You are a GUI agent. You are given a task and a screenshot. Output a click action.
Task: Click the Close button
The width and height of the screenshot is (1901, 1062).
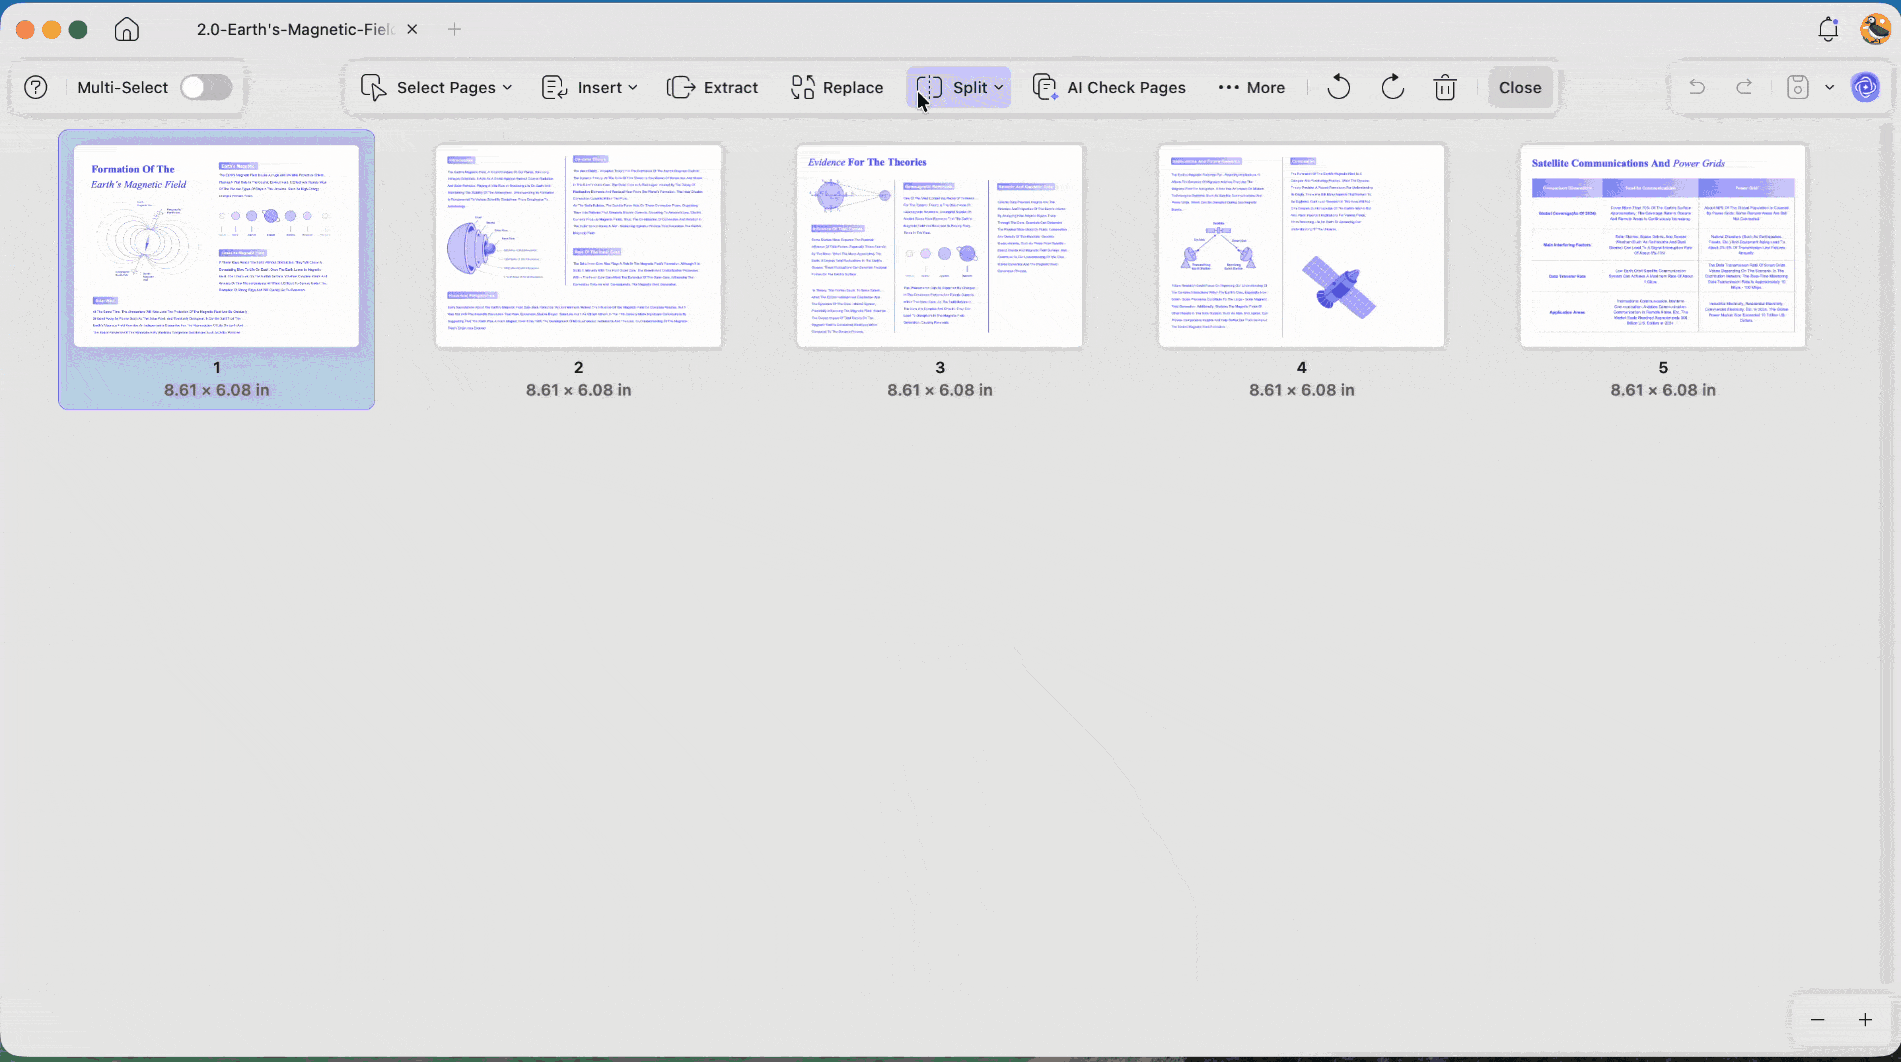click(x=1520, y=88)
